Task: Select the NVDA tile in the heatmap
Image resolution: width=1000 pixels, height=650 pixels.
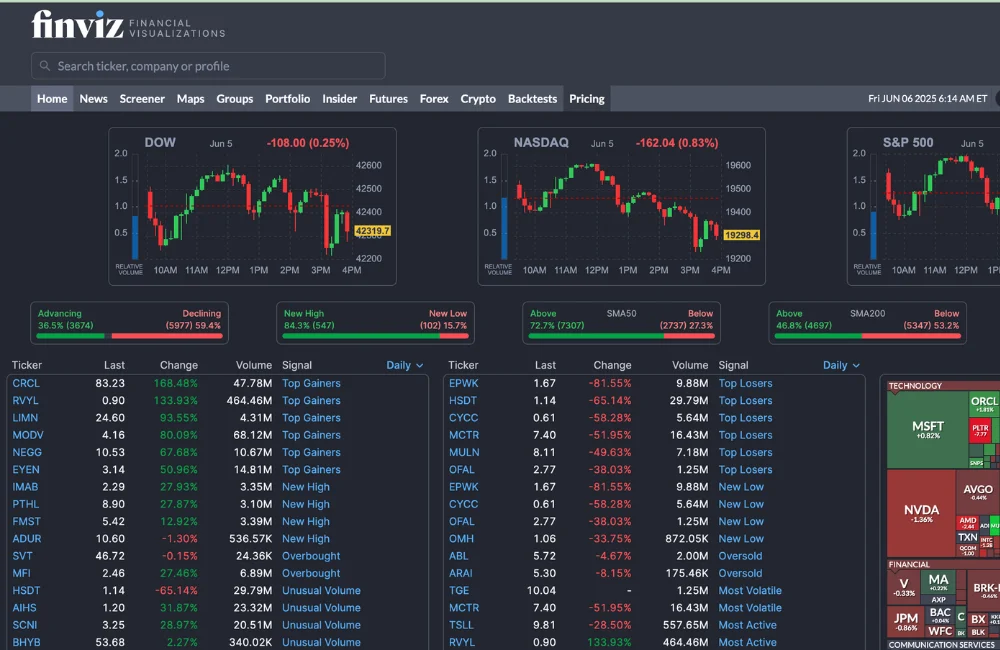Action: (x=920, y=514)
